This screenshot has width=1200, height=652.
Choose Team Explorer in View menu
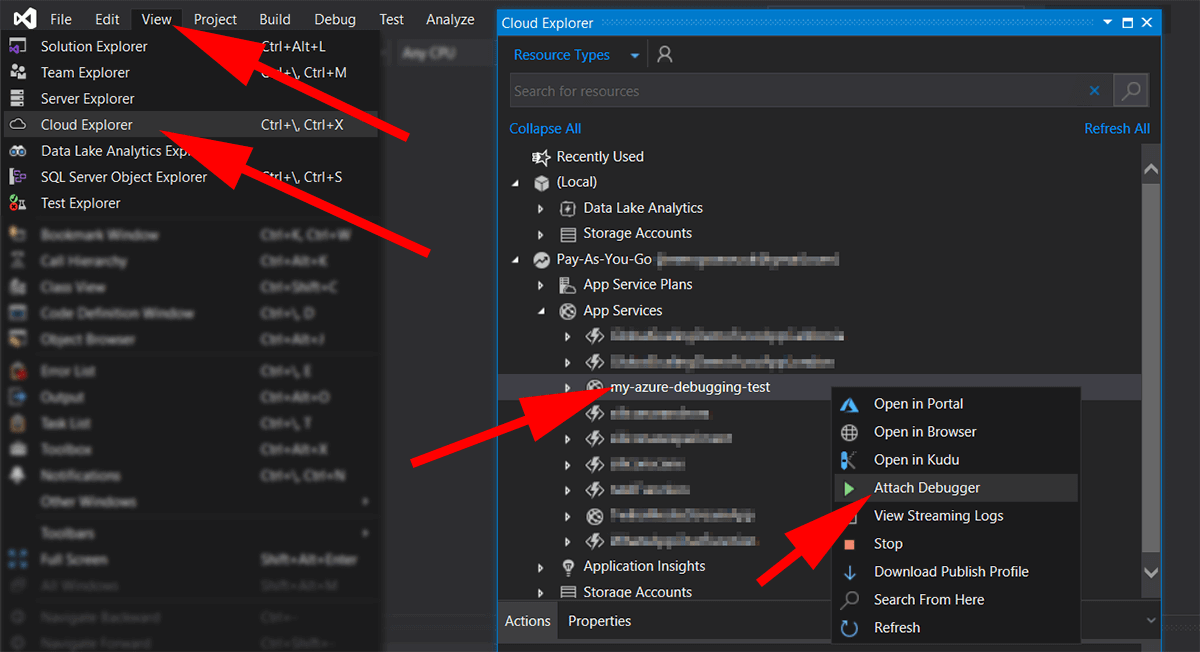[x=190, y=72]
